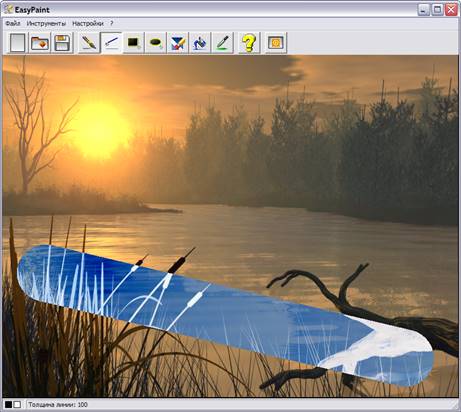Open the ? help menu
The width and height of the screenshot is (461, 412).
pos(112,23)
